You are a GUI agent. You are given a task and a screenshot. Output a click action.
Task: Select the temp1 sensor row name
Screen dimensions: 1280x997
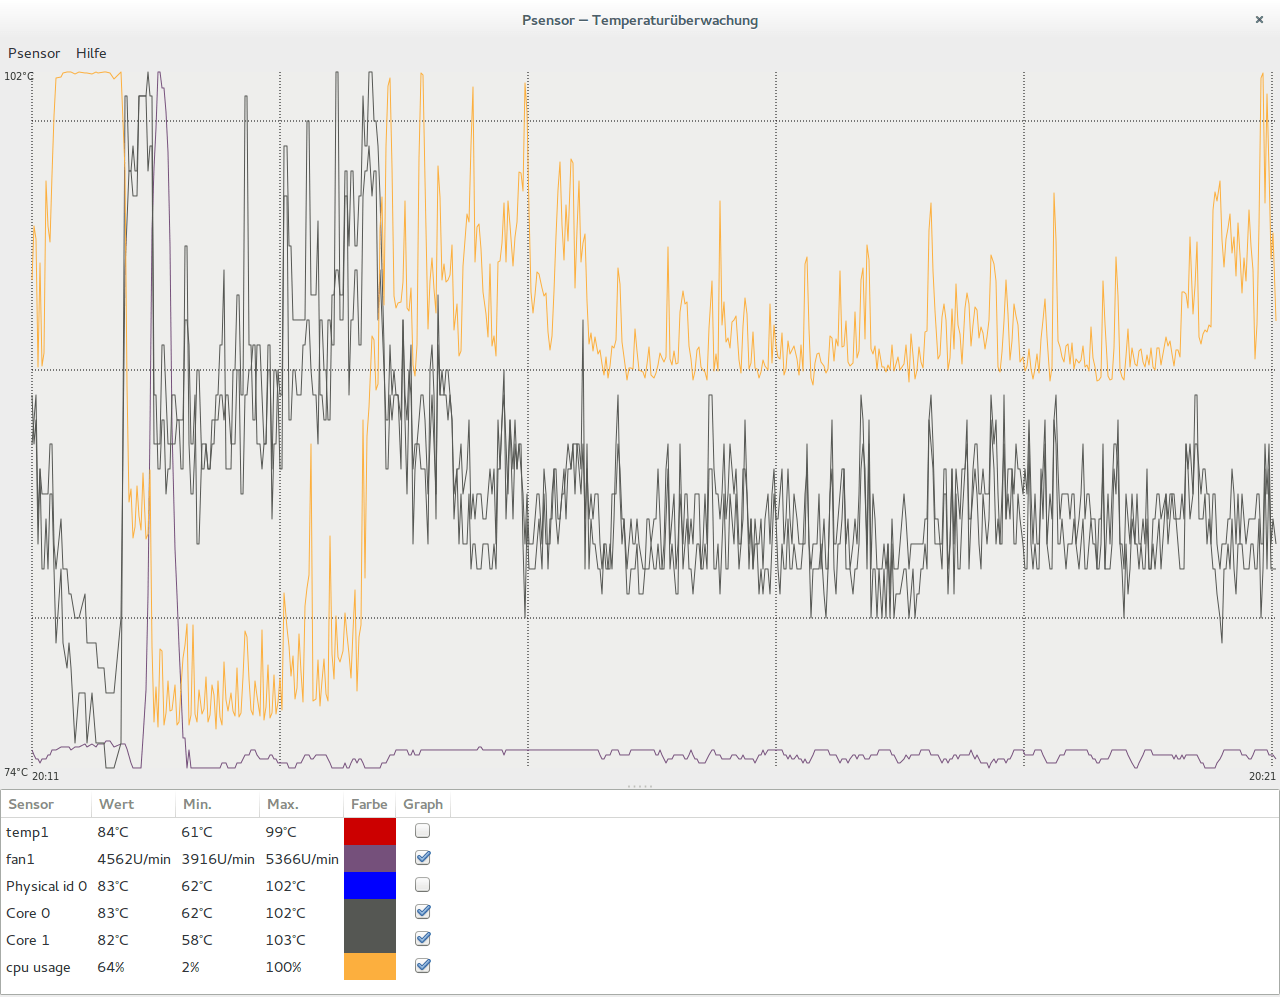pyautogui.click(x=27, y=832)
